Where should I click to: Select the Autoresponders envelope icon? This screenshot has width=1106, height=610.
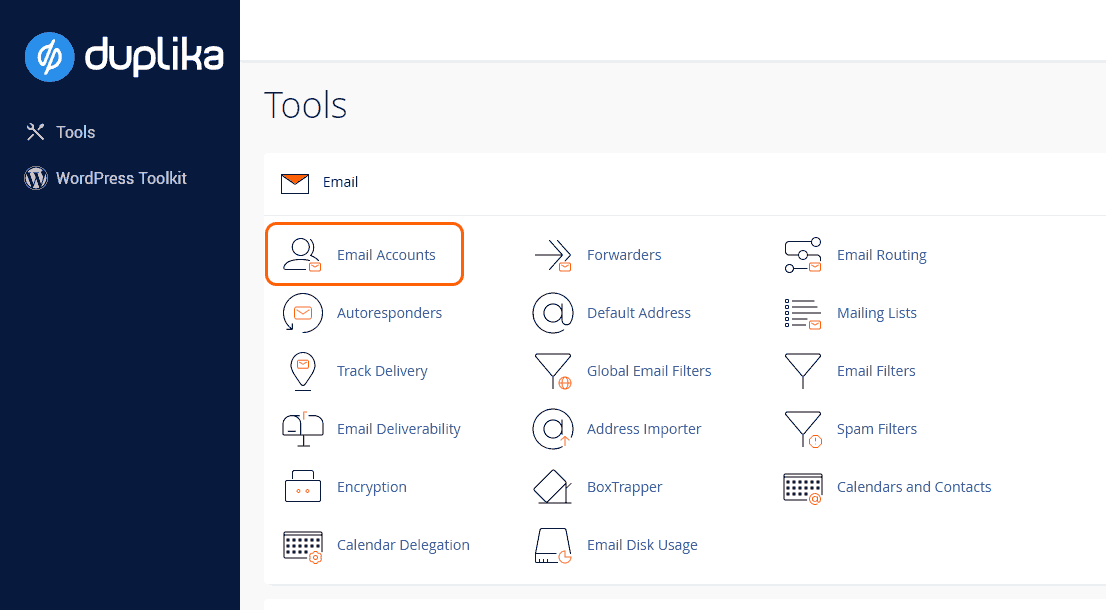coord(302,313)
